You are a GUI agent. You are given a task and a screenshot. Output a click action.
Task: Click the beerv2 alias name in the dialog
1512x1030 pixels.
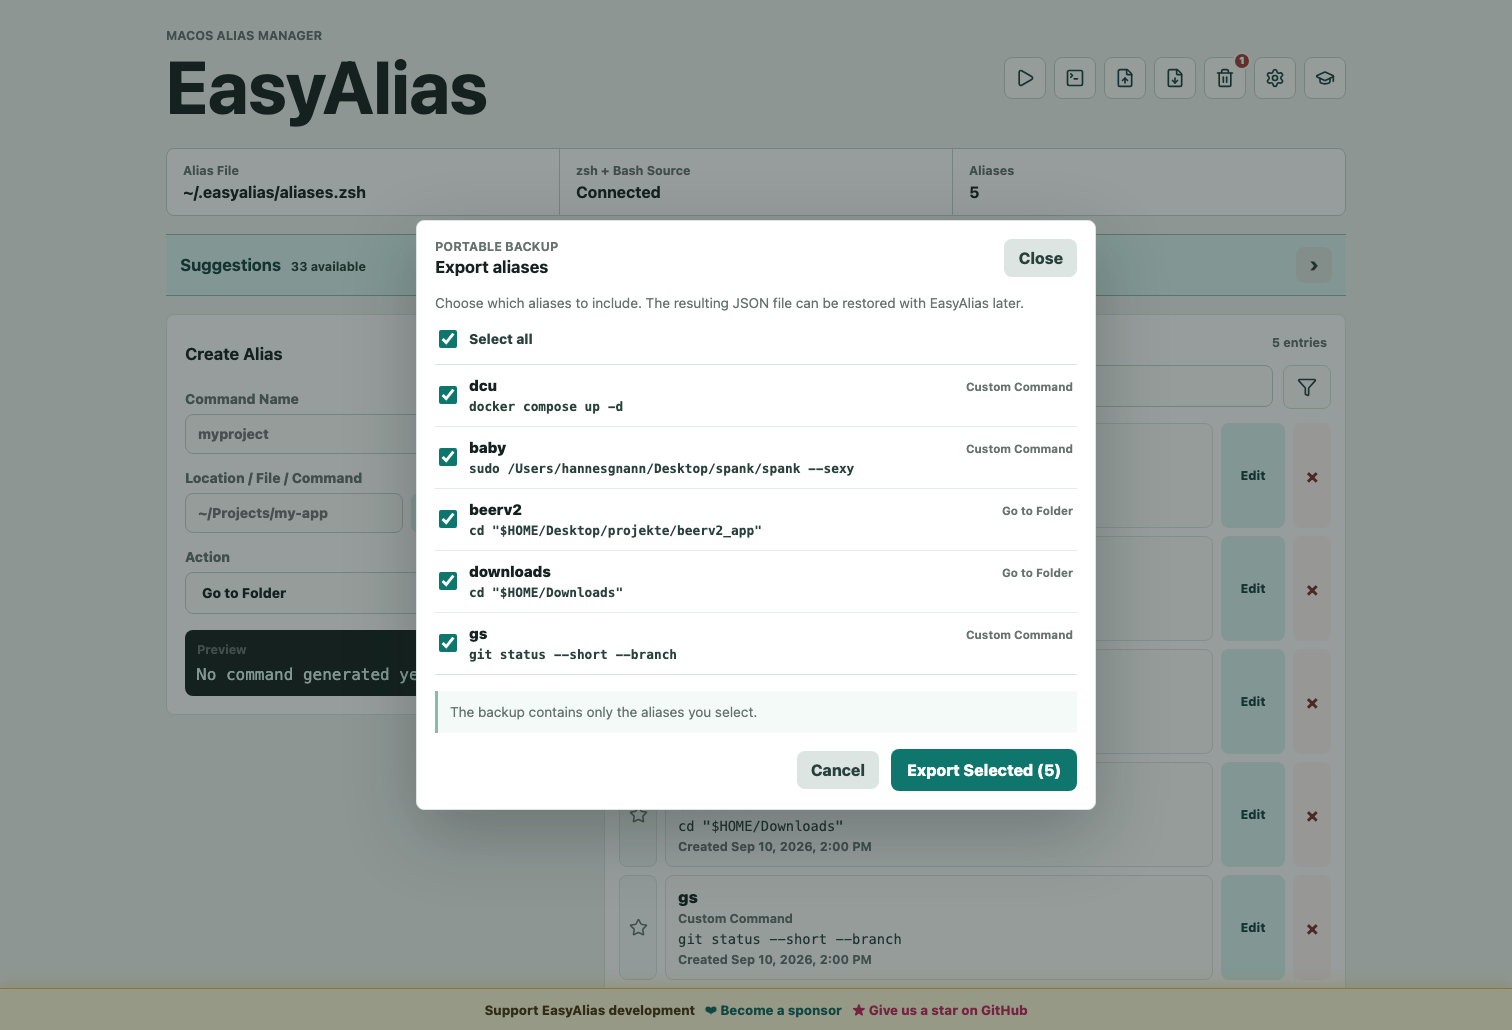(x=495, y=510)
